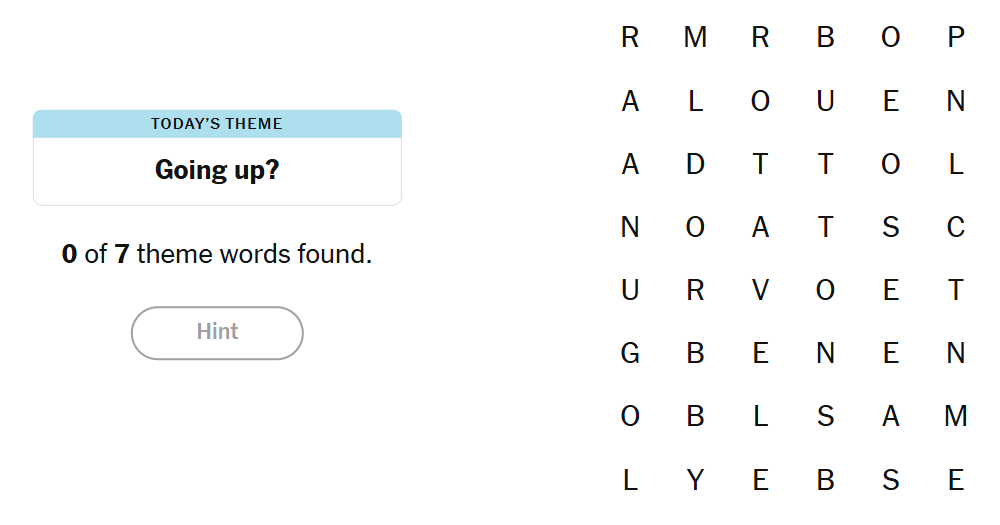
Task: Pick the letter S between T and C
Action: (891, 228)
